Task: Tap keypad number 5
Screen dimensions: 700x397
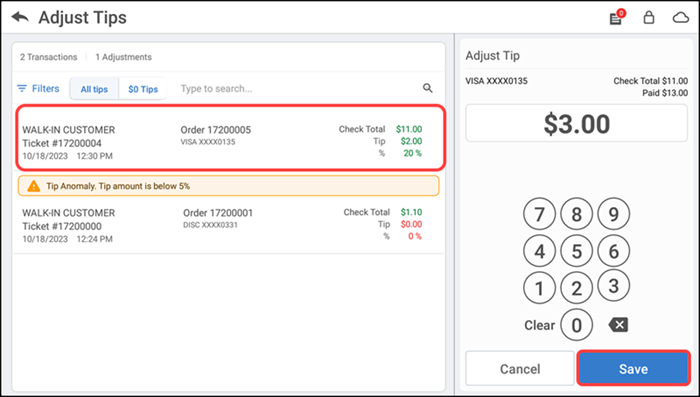Action: [x=576, y=251]
